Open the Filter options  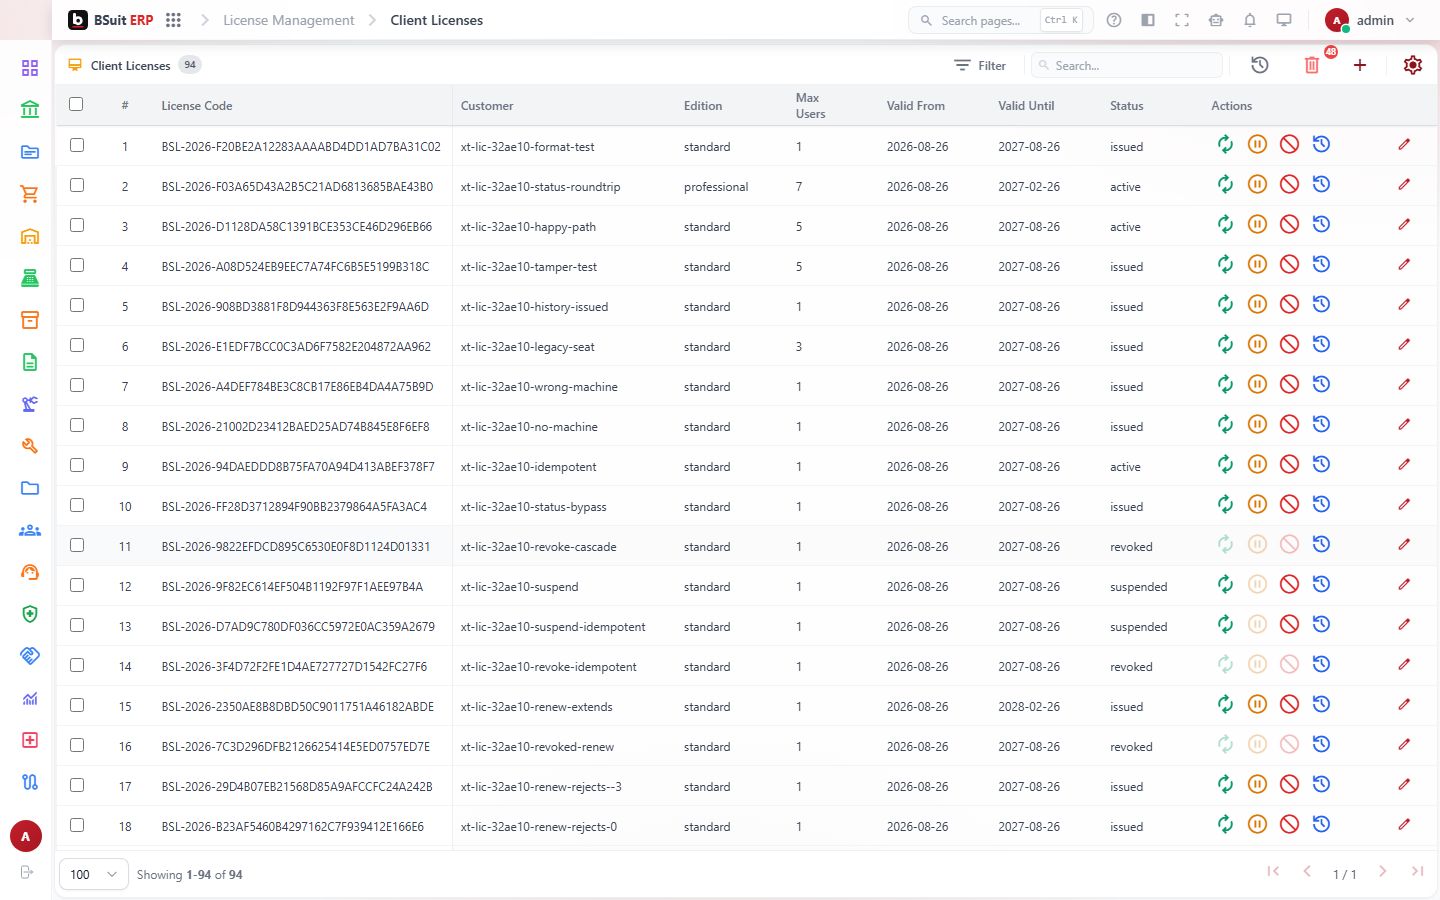click(980, 65)
